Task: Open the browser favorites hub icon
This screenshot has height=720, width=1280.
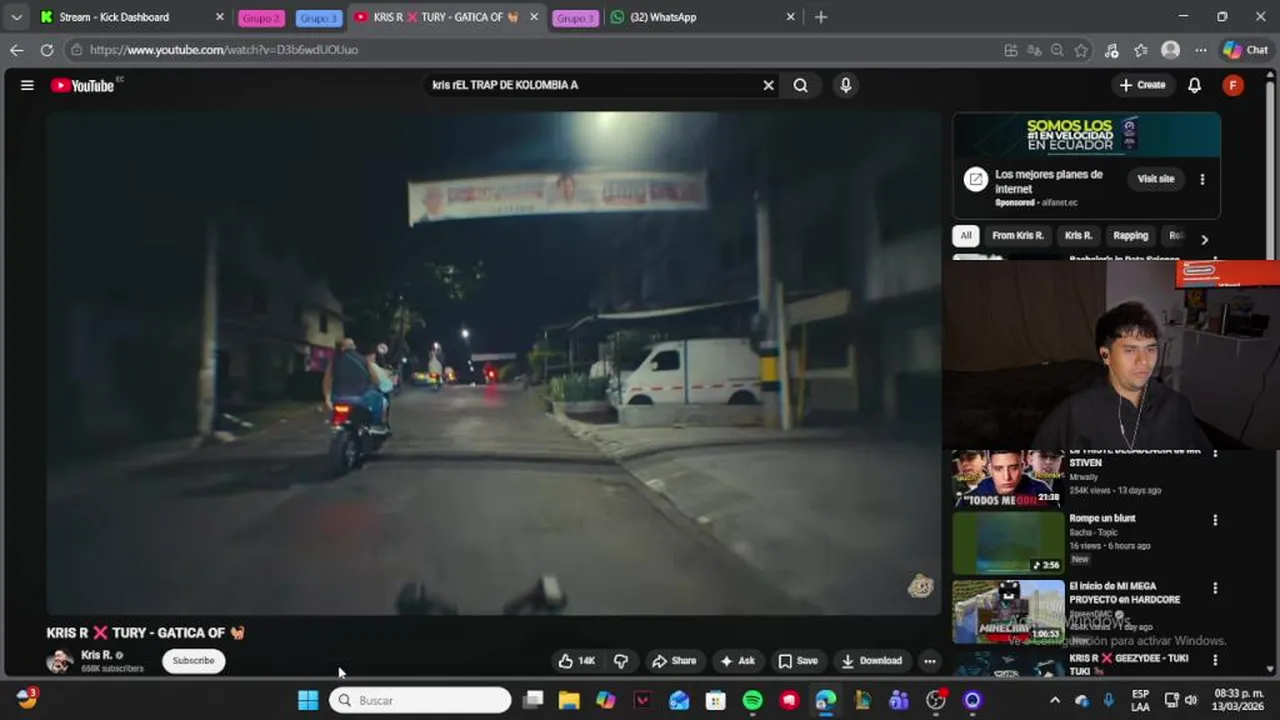Action: [x=1141, y=50]
